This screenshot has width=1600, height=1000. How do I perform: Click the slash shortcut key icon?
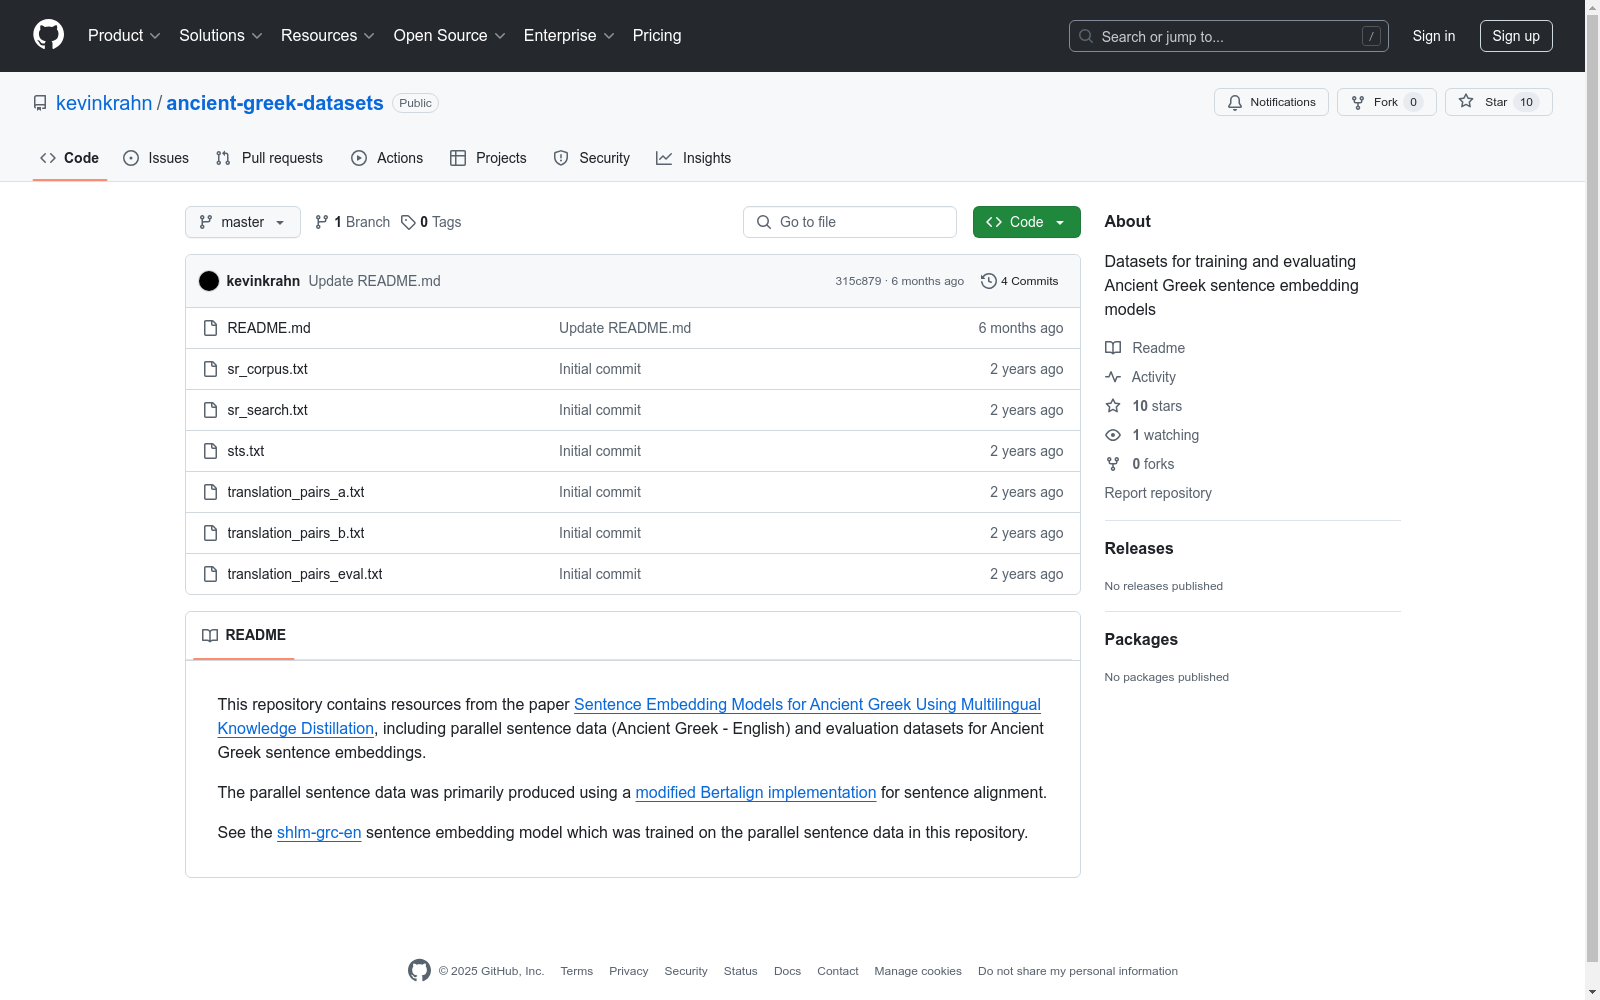[x=1371, y=36]
